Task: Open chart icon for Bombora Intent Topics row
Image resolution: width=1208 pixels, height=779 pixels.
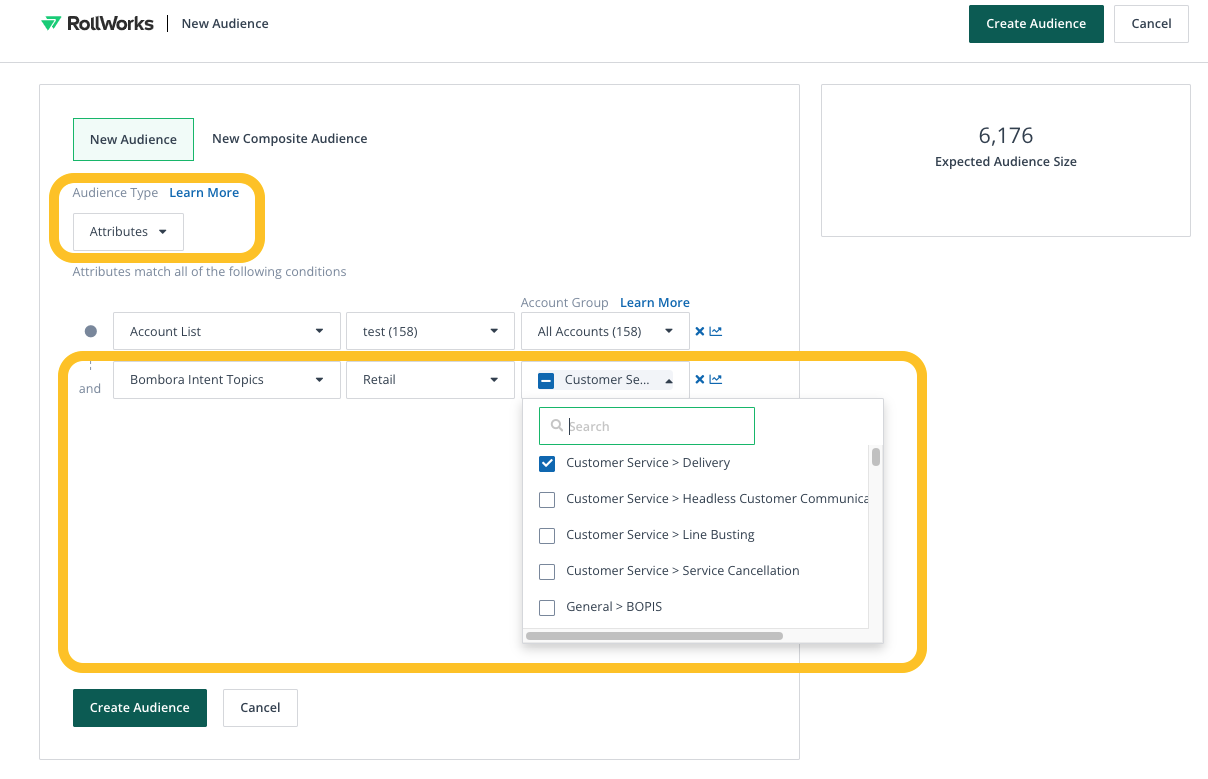Action: click(716, 379)
